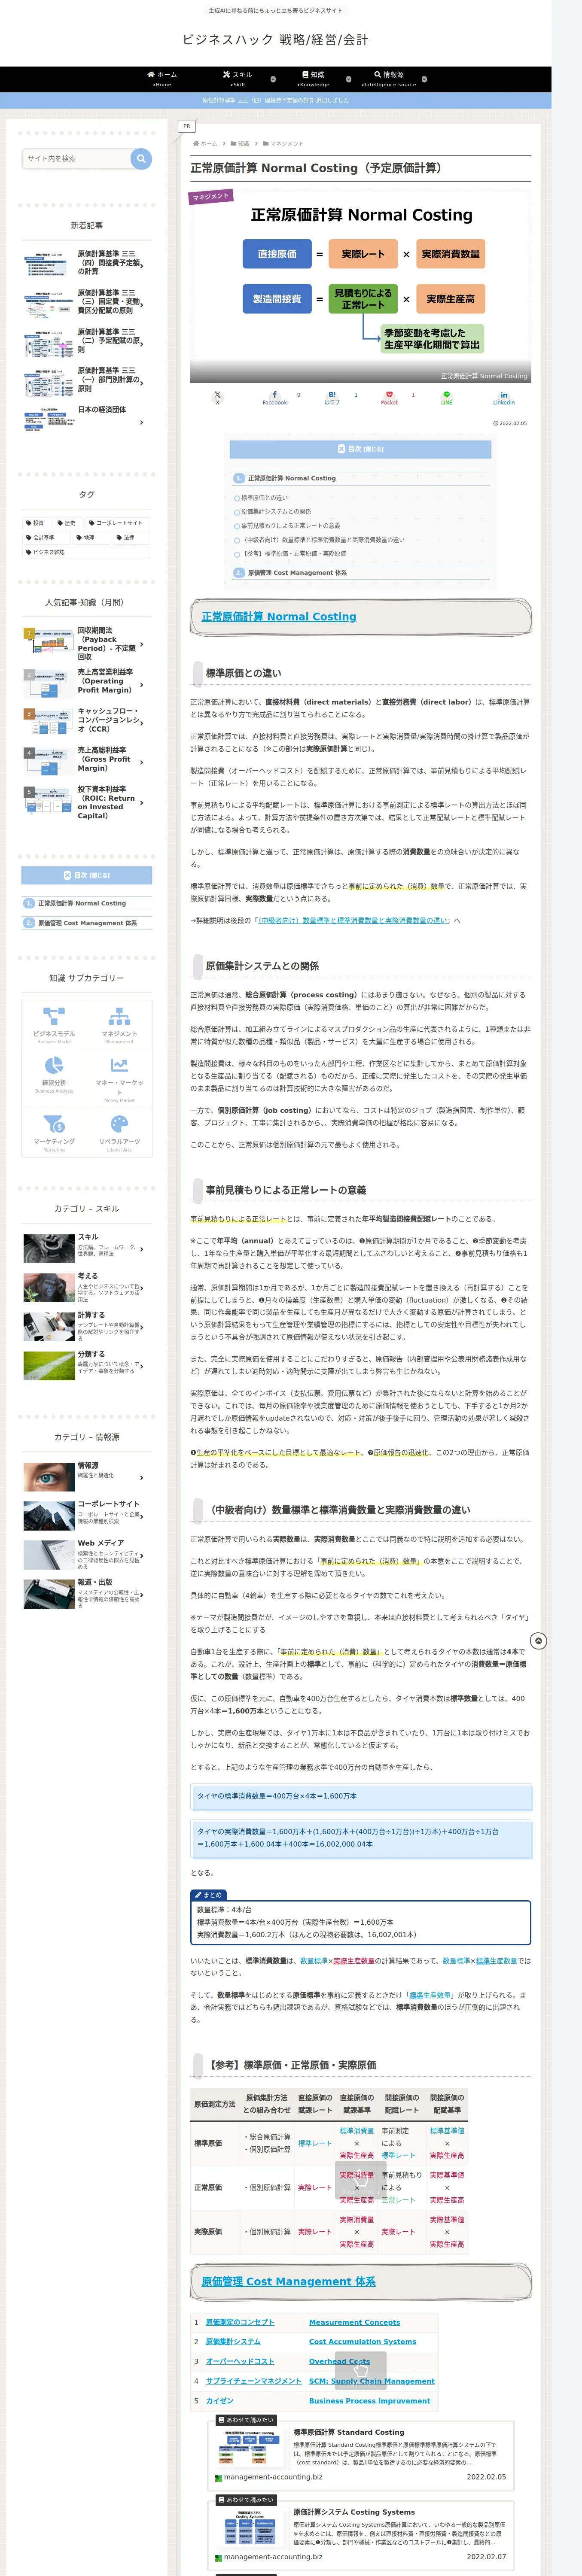Open the 正常原価計算 Normal Costing heading link
Screen dimensions: 582x2576
(279, 617)
